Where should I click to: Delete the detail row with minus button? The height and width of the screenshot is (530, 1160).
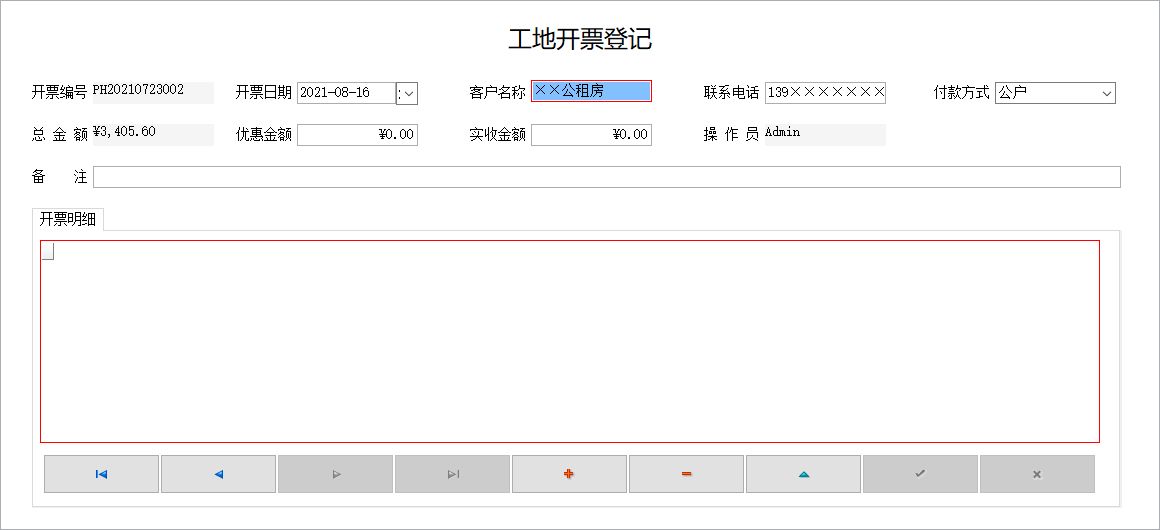pyautogui.click(x=687, y=474)
